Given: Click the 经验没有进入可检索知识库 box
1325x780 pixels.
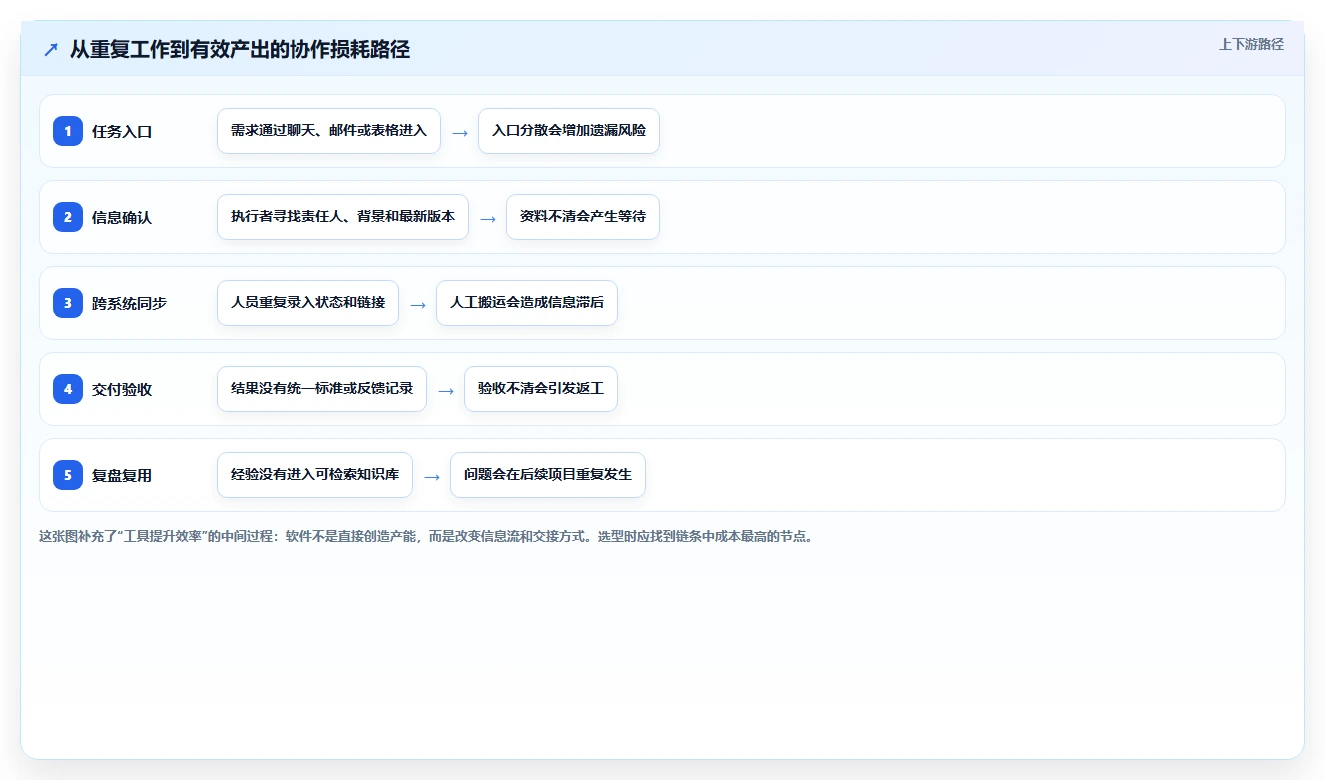Looking at the screenshot, I should [x=315, y=475].
